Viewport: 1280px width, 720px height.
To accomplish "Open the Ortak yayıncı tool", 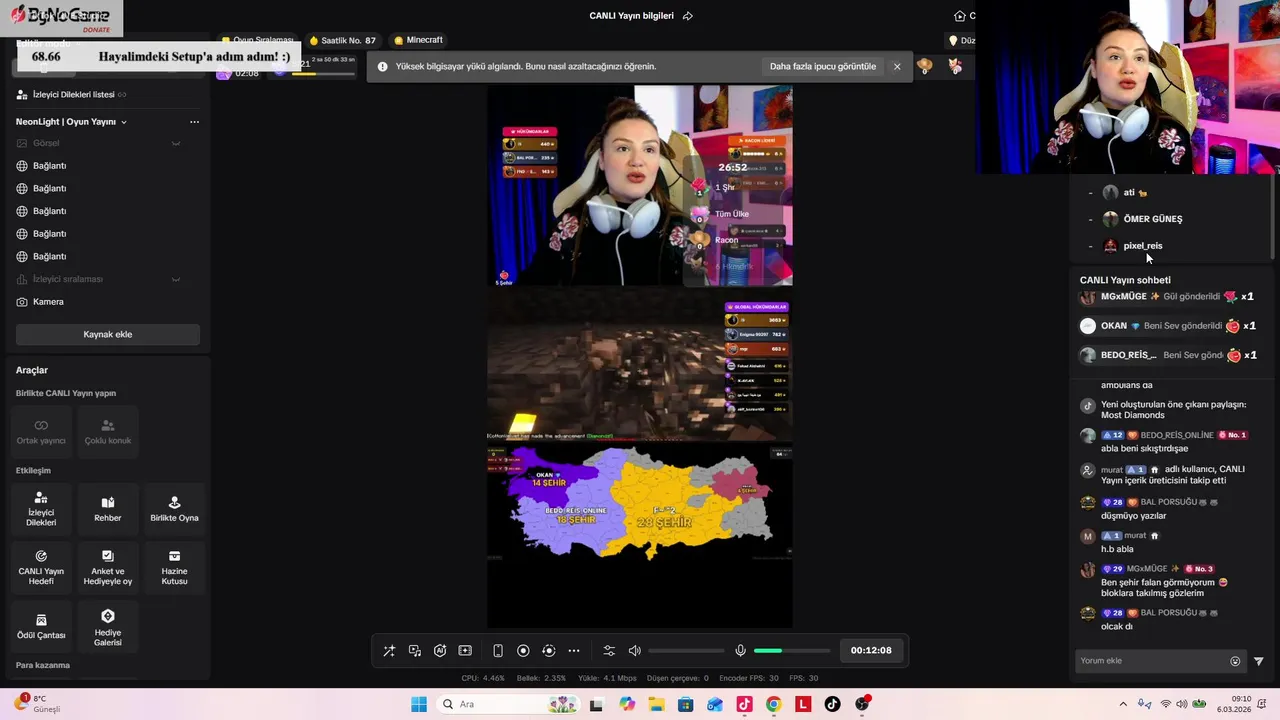I will [41, 431].
